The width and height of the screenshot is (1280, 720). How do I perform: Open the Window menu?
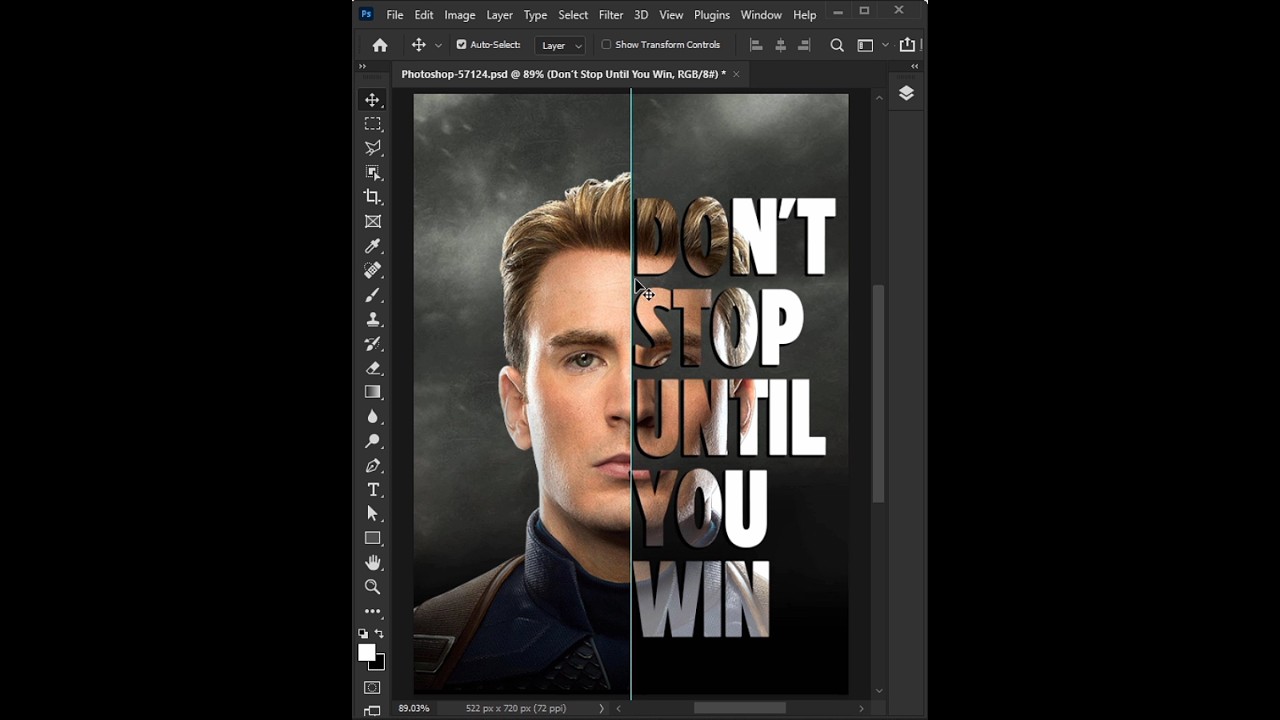761,15
